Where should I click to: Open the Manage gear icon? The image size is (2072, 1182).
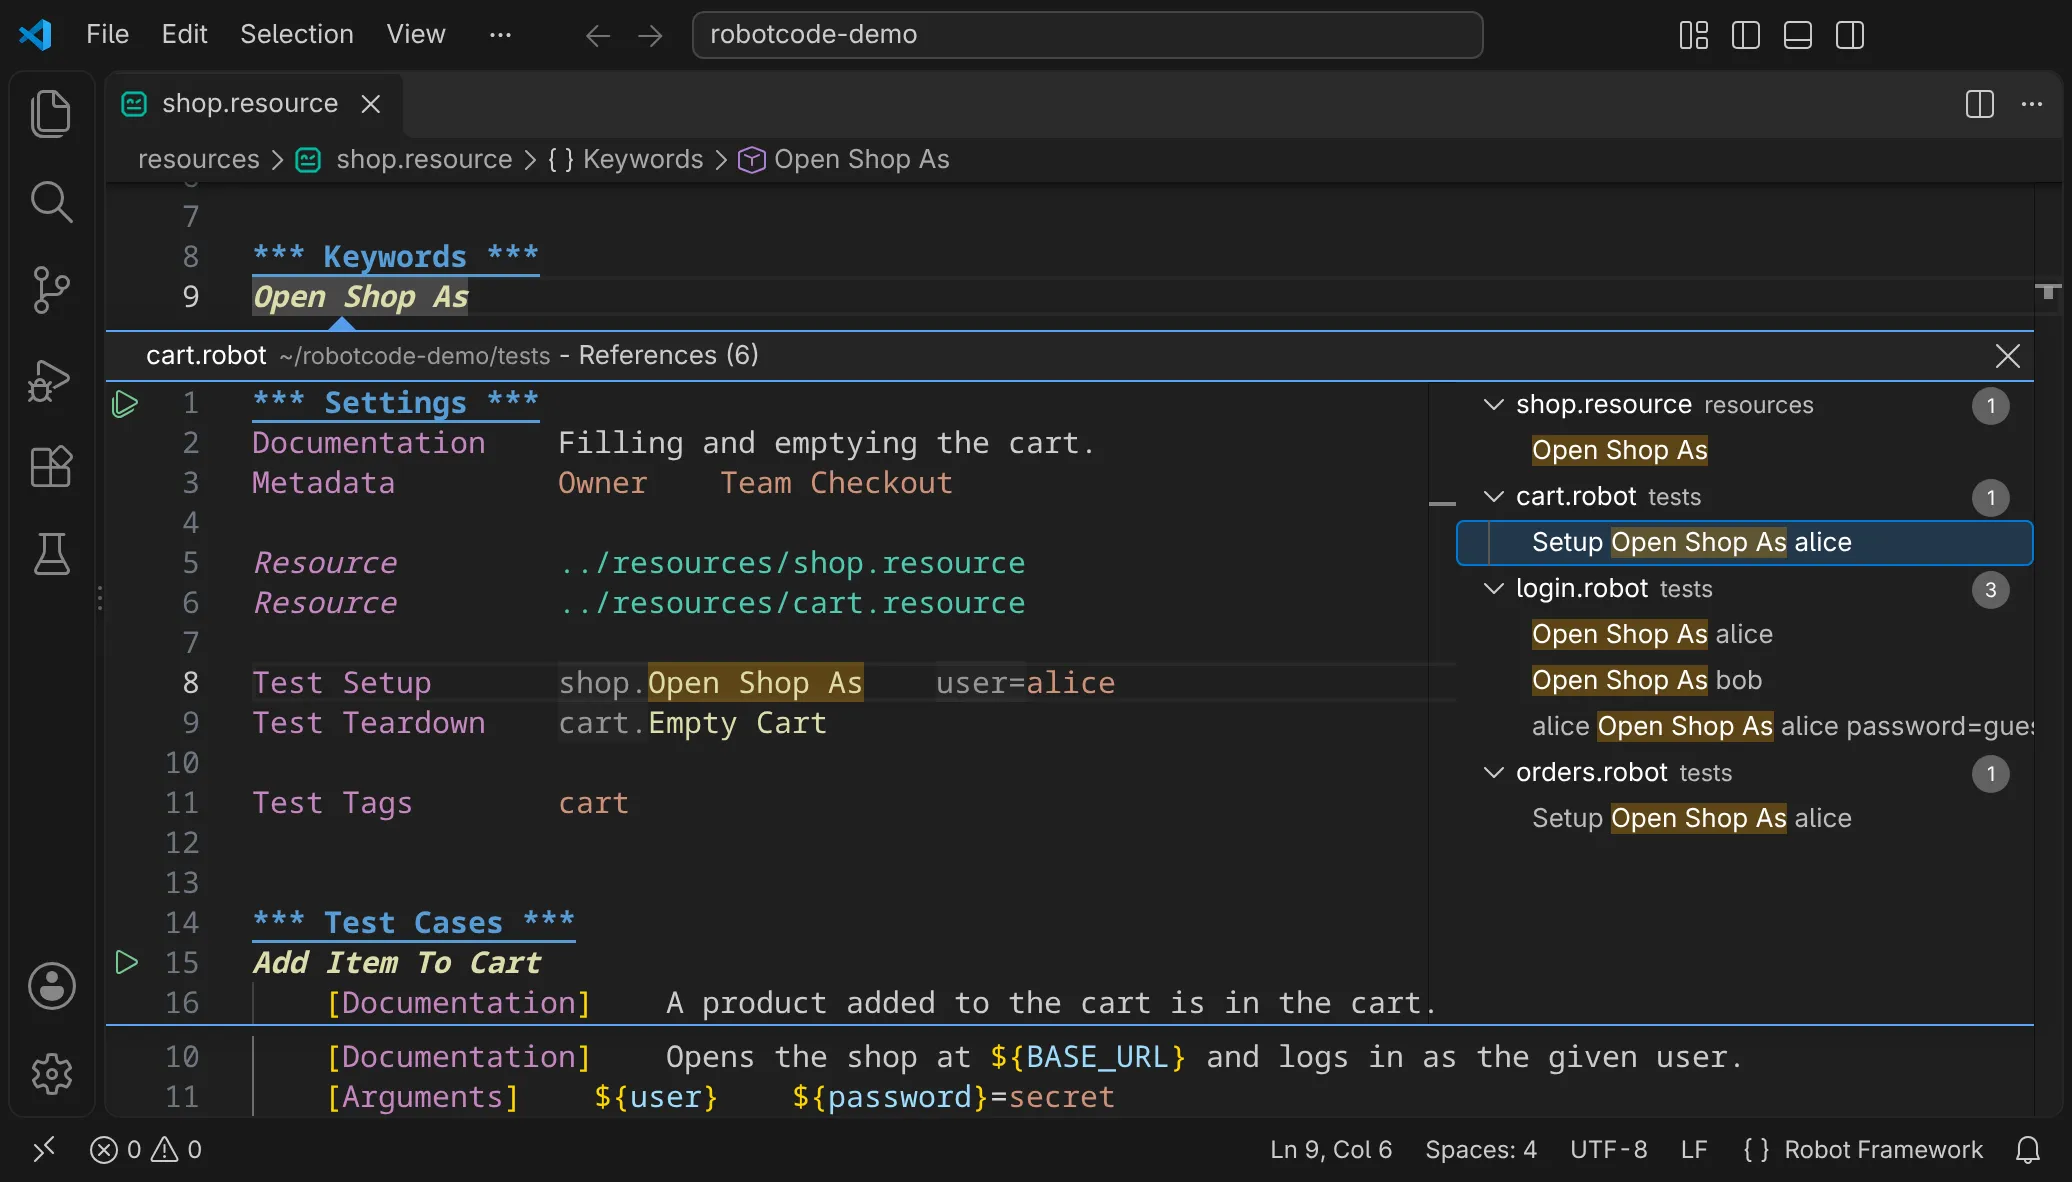tap(51, 1073)
